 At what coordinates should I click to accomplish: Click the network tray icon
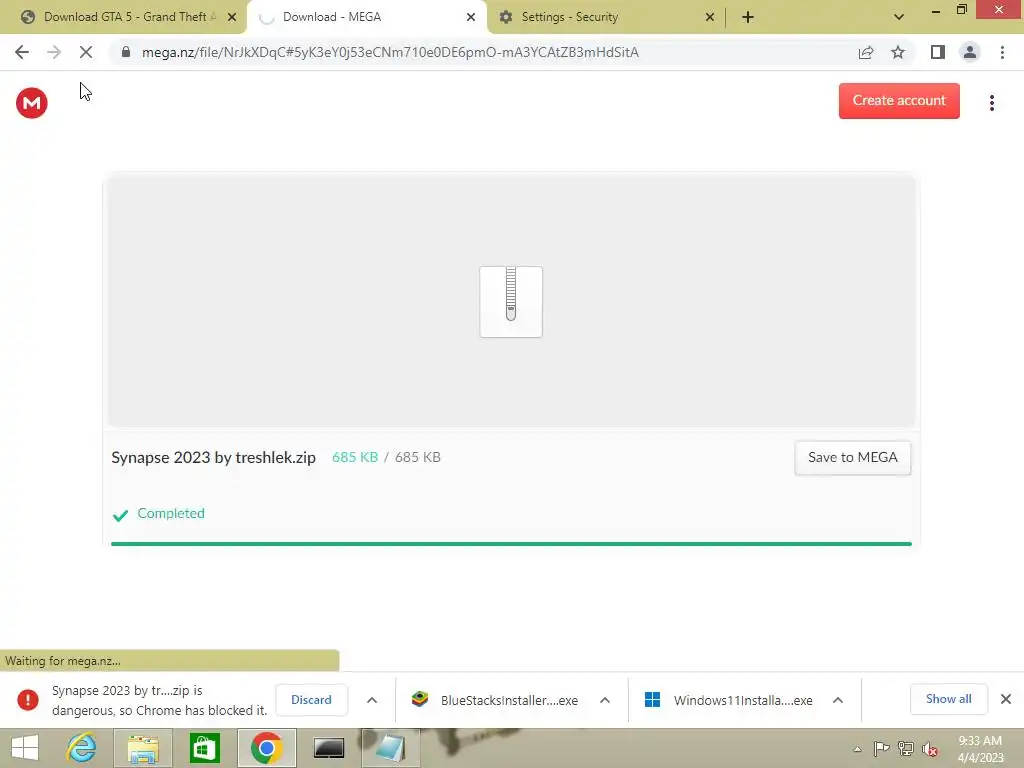(906, 749)
